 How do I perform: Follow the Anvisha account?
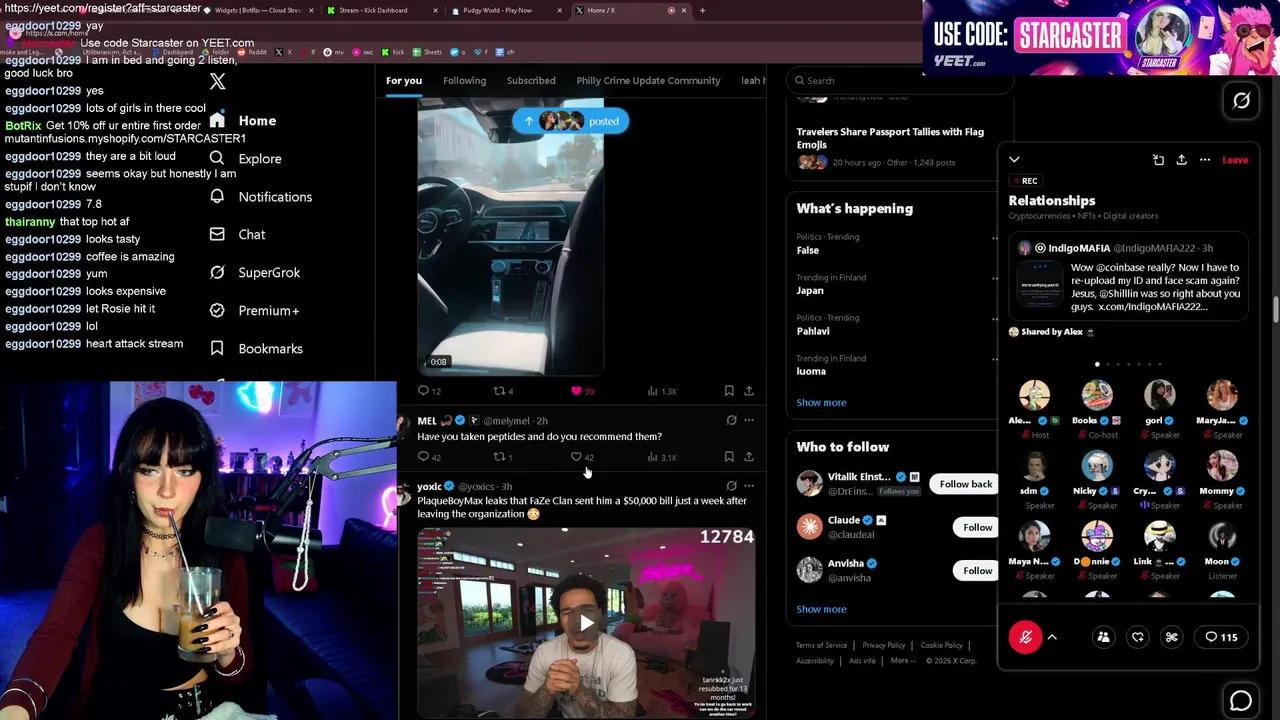pos(977,570)
